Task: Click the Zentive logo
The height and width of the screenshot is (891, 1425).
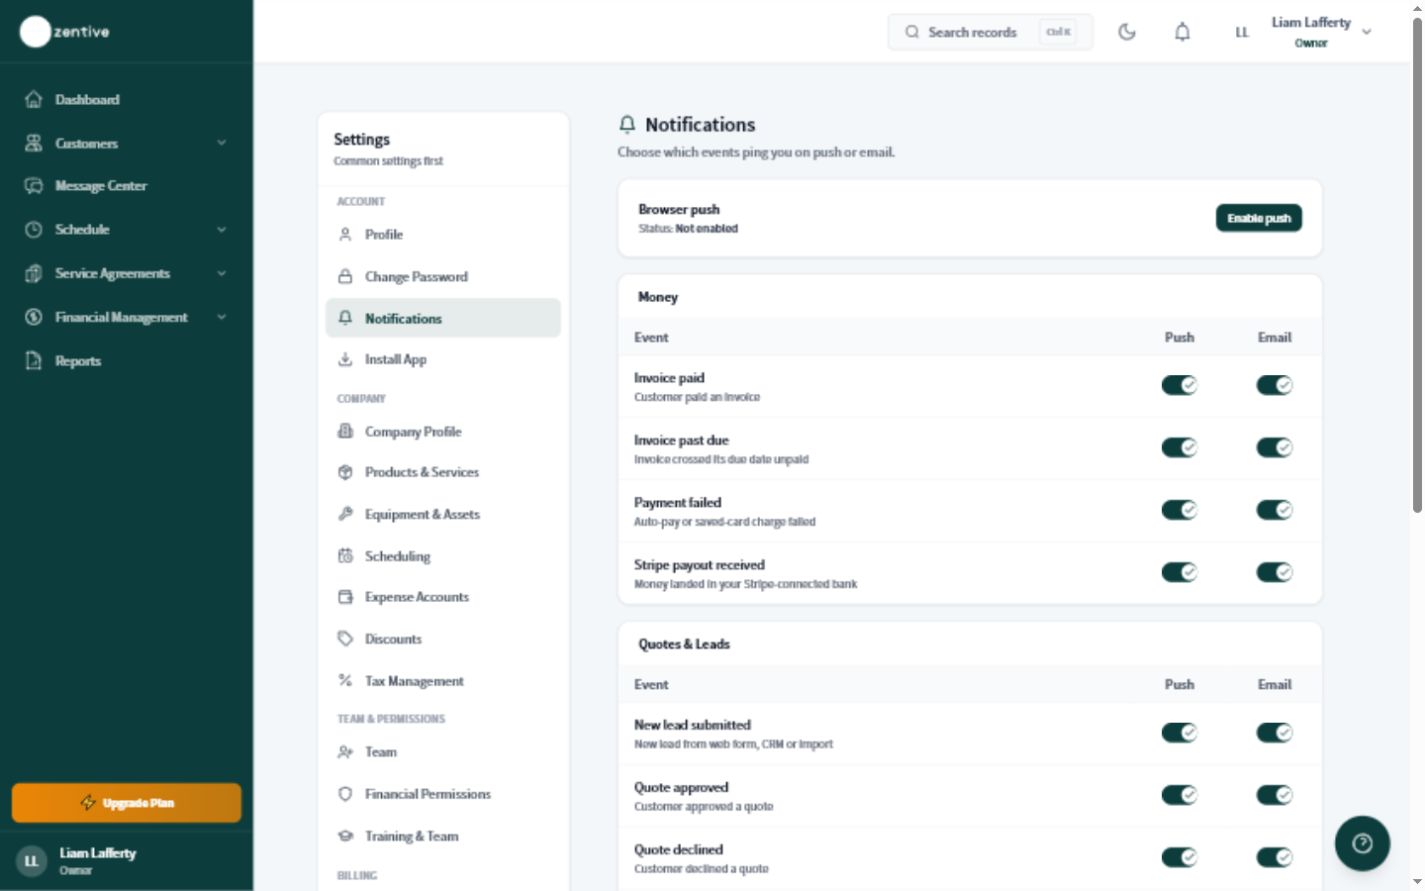Action: [x=65, y=32]
